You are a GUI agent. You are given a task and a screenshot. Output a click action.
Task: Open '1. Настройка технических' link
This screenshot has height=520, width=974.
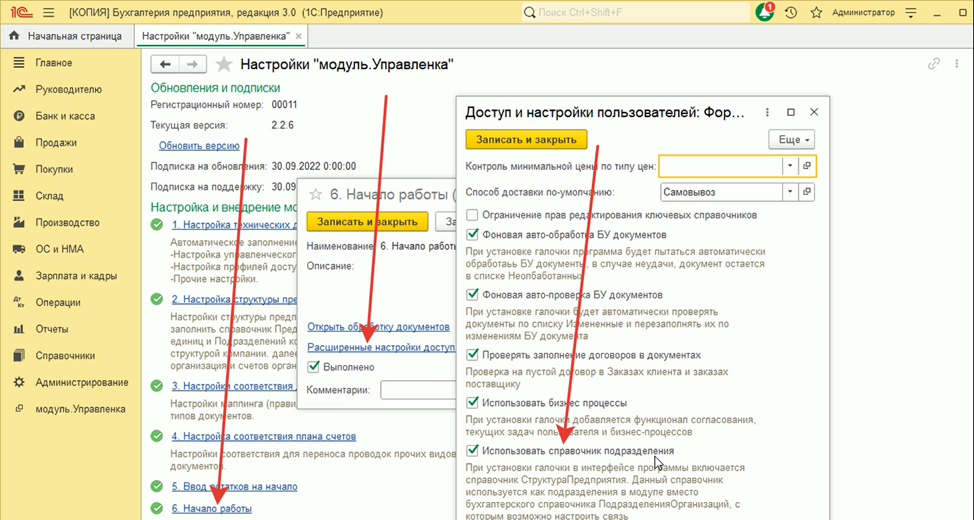234,224
